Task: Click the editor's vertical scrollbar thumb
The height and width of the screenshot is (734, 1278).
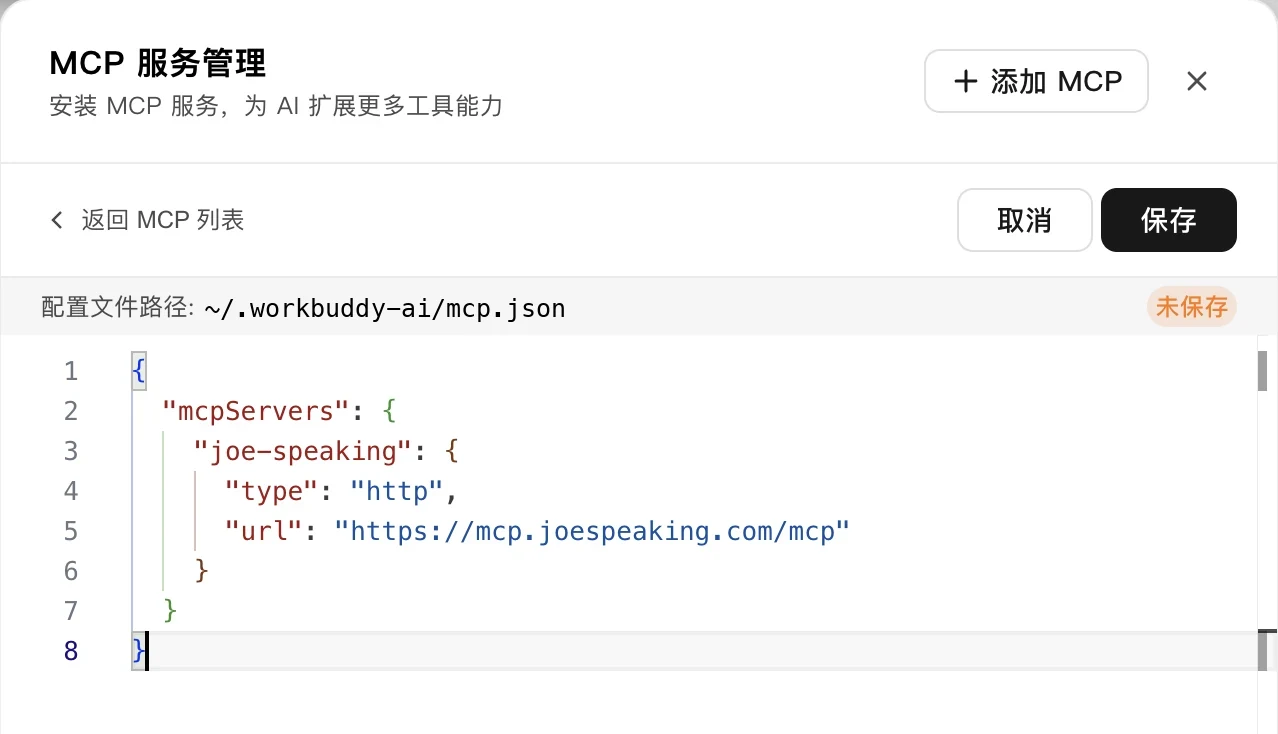Action: (1262, 370)
